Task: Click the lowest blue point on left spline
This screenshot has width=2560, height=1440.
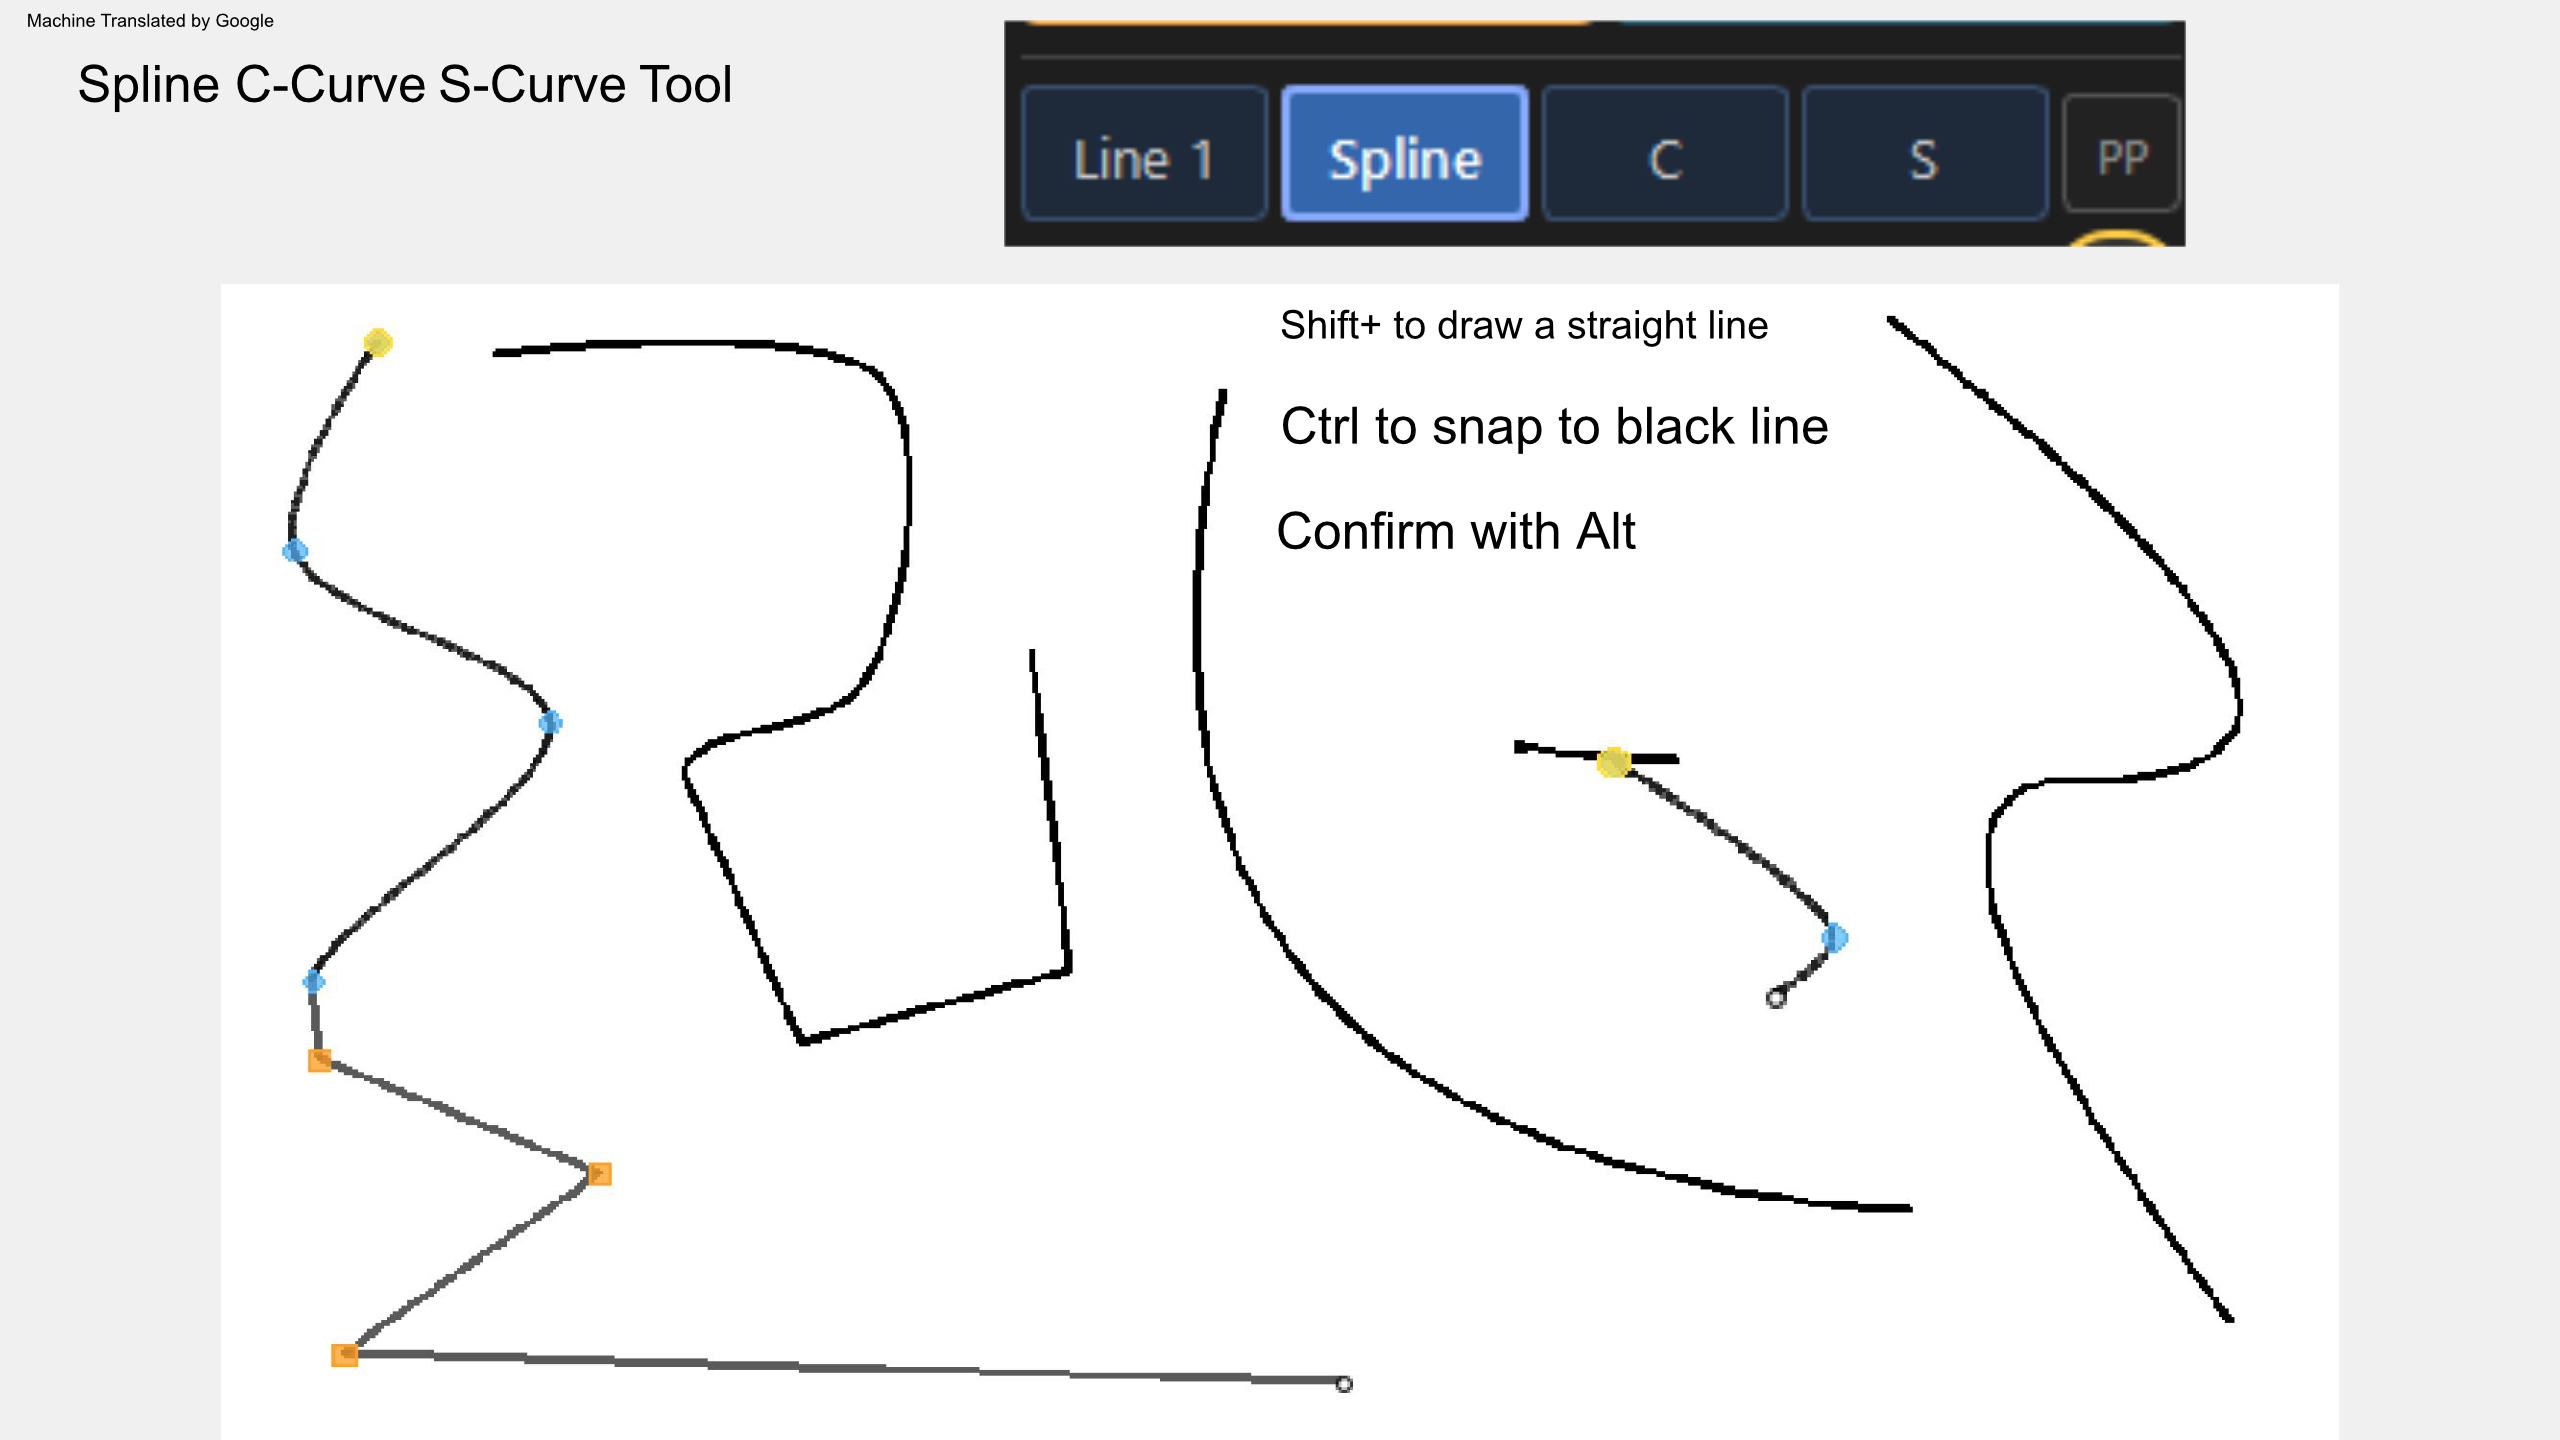Action: click(314, 981)
